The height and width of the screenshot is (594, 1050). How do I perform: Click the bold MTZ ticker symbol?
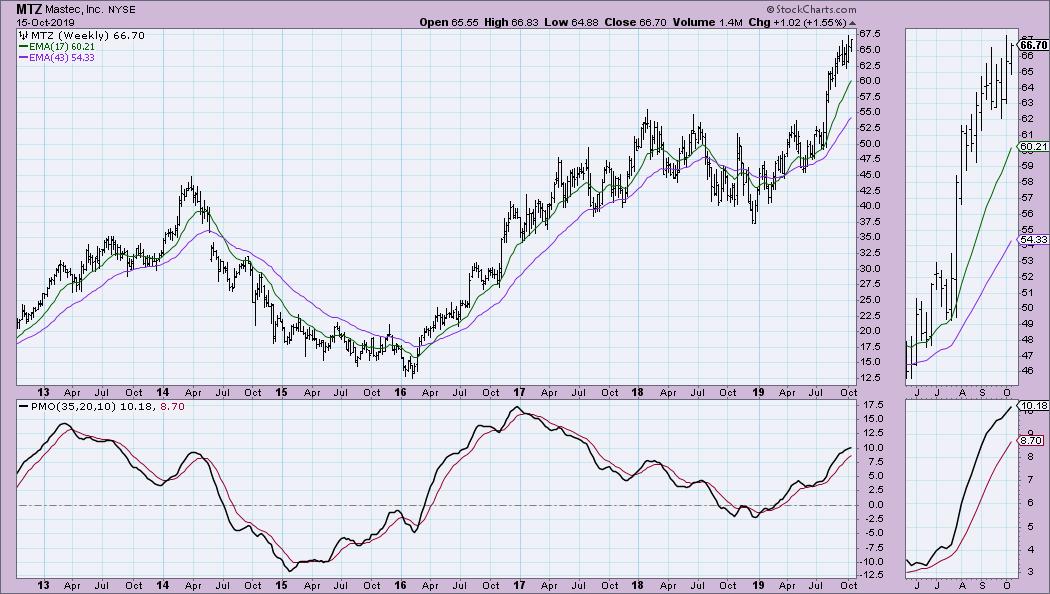(x=29, y=9)
